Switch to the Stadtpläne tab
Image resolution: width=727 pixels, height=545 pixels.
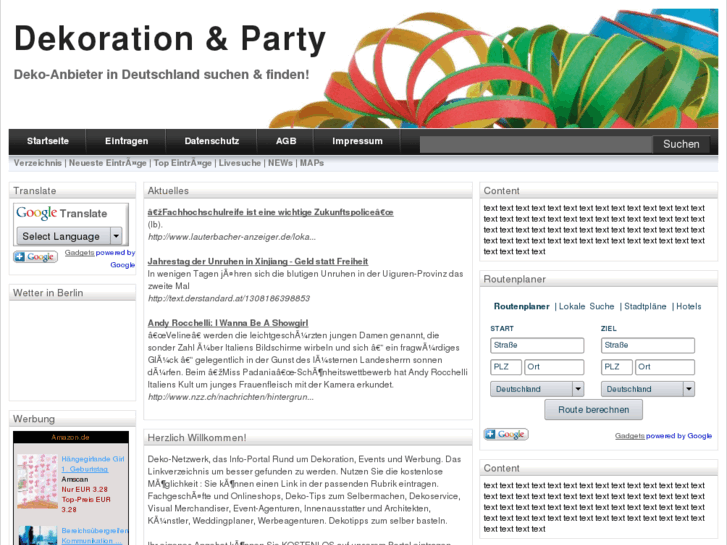[645, 306]
